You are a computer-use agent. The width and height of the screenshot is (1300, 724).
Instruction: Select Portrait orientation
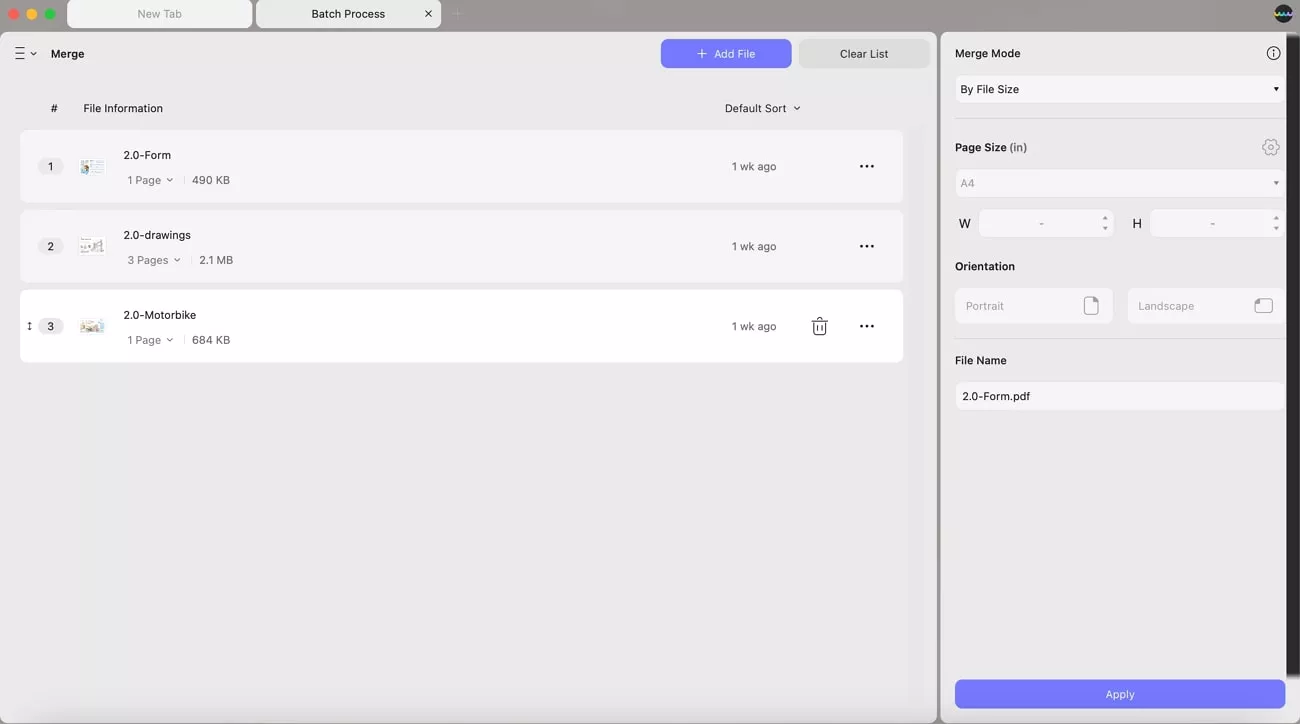click(x=1033, y=305)
